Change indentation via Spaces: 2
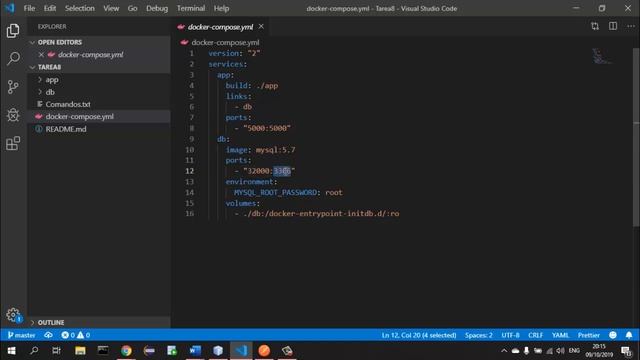Viewport: 640px width, 360px height. 479,335
